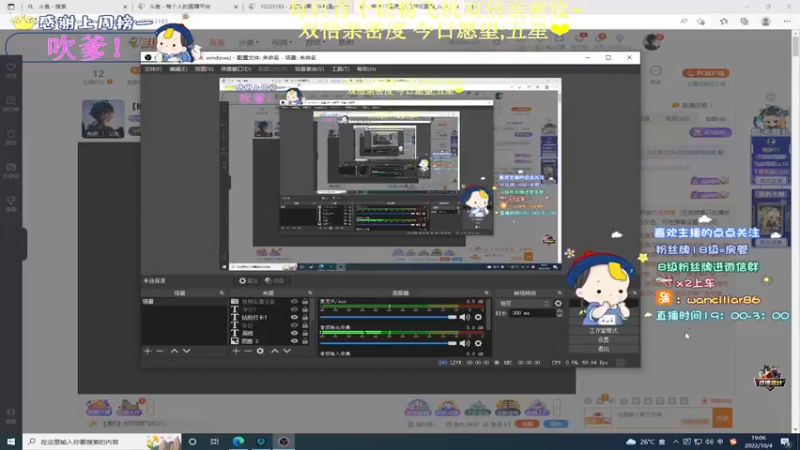Pop out the Audio Mixer dock icon
Viewport: 800px width, 450px height.
tap(486, 293)
